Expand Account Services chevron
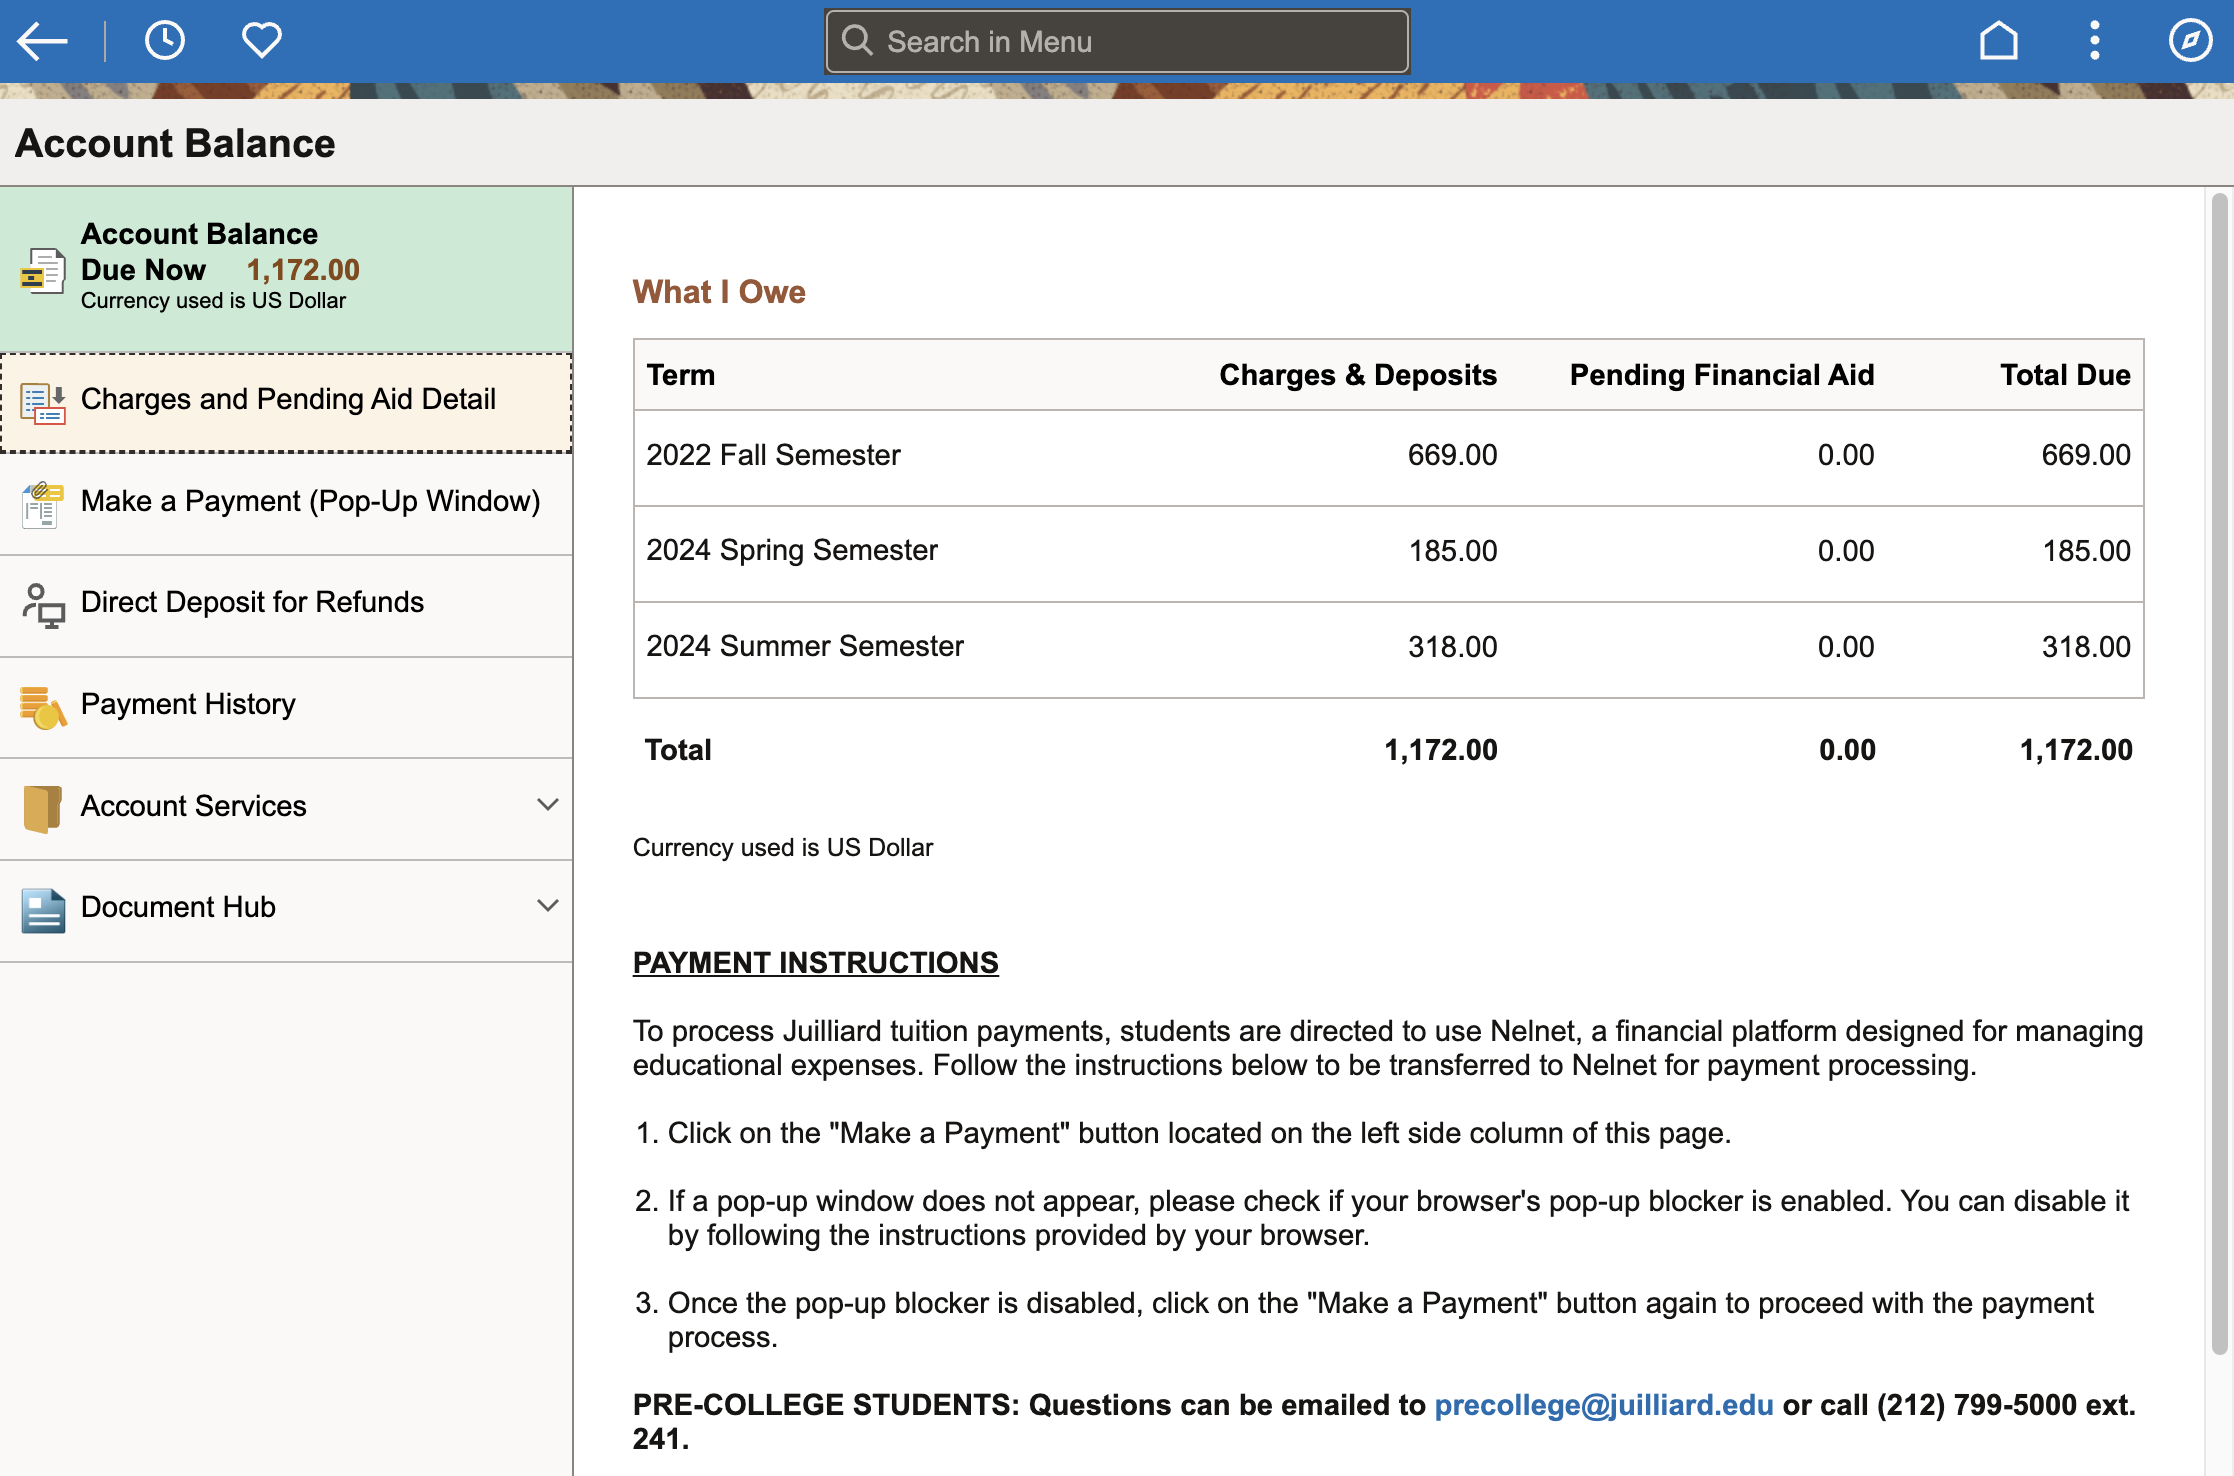The width and height of the screenshot is (2234, 1476). (x=547, y=805)
